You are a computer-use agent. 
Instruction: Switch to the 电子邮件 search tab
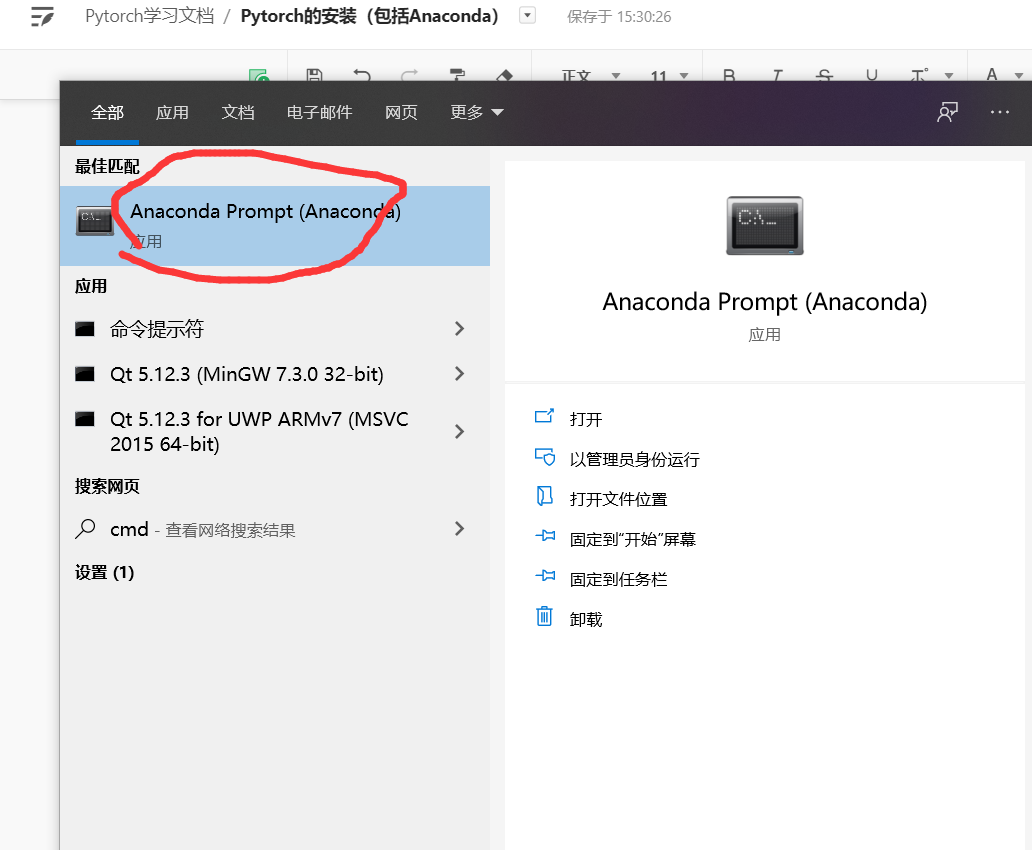click(319, 113)
